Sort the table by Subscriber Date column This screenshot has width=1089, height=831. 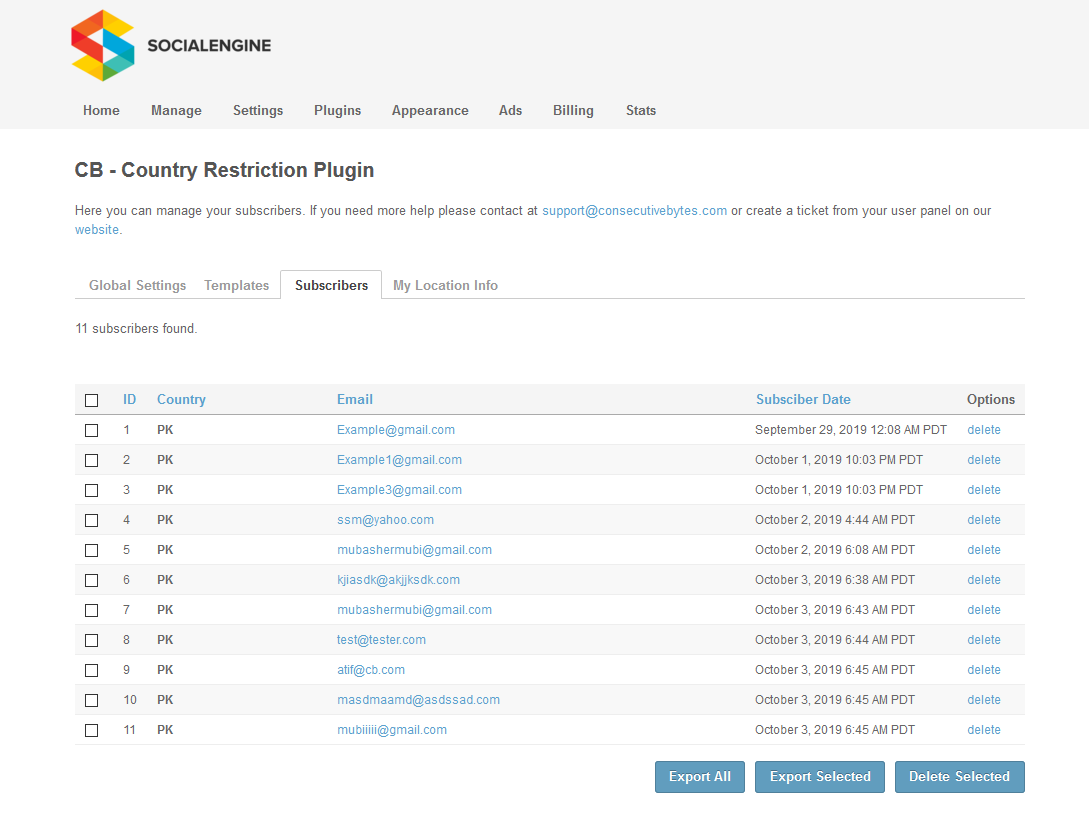(803, 400)
